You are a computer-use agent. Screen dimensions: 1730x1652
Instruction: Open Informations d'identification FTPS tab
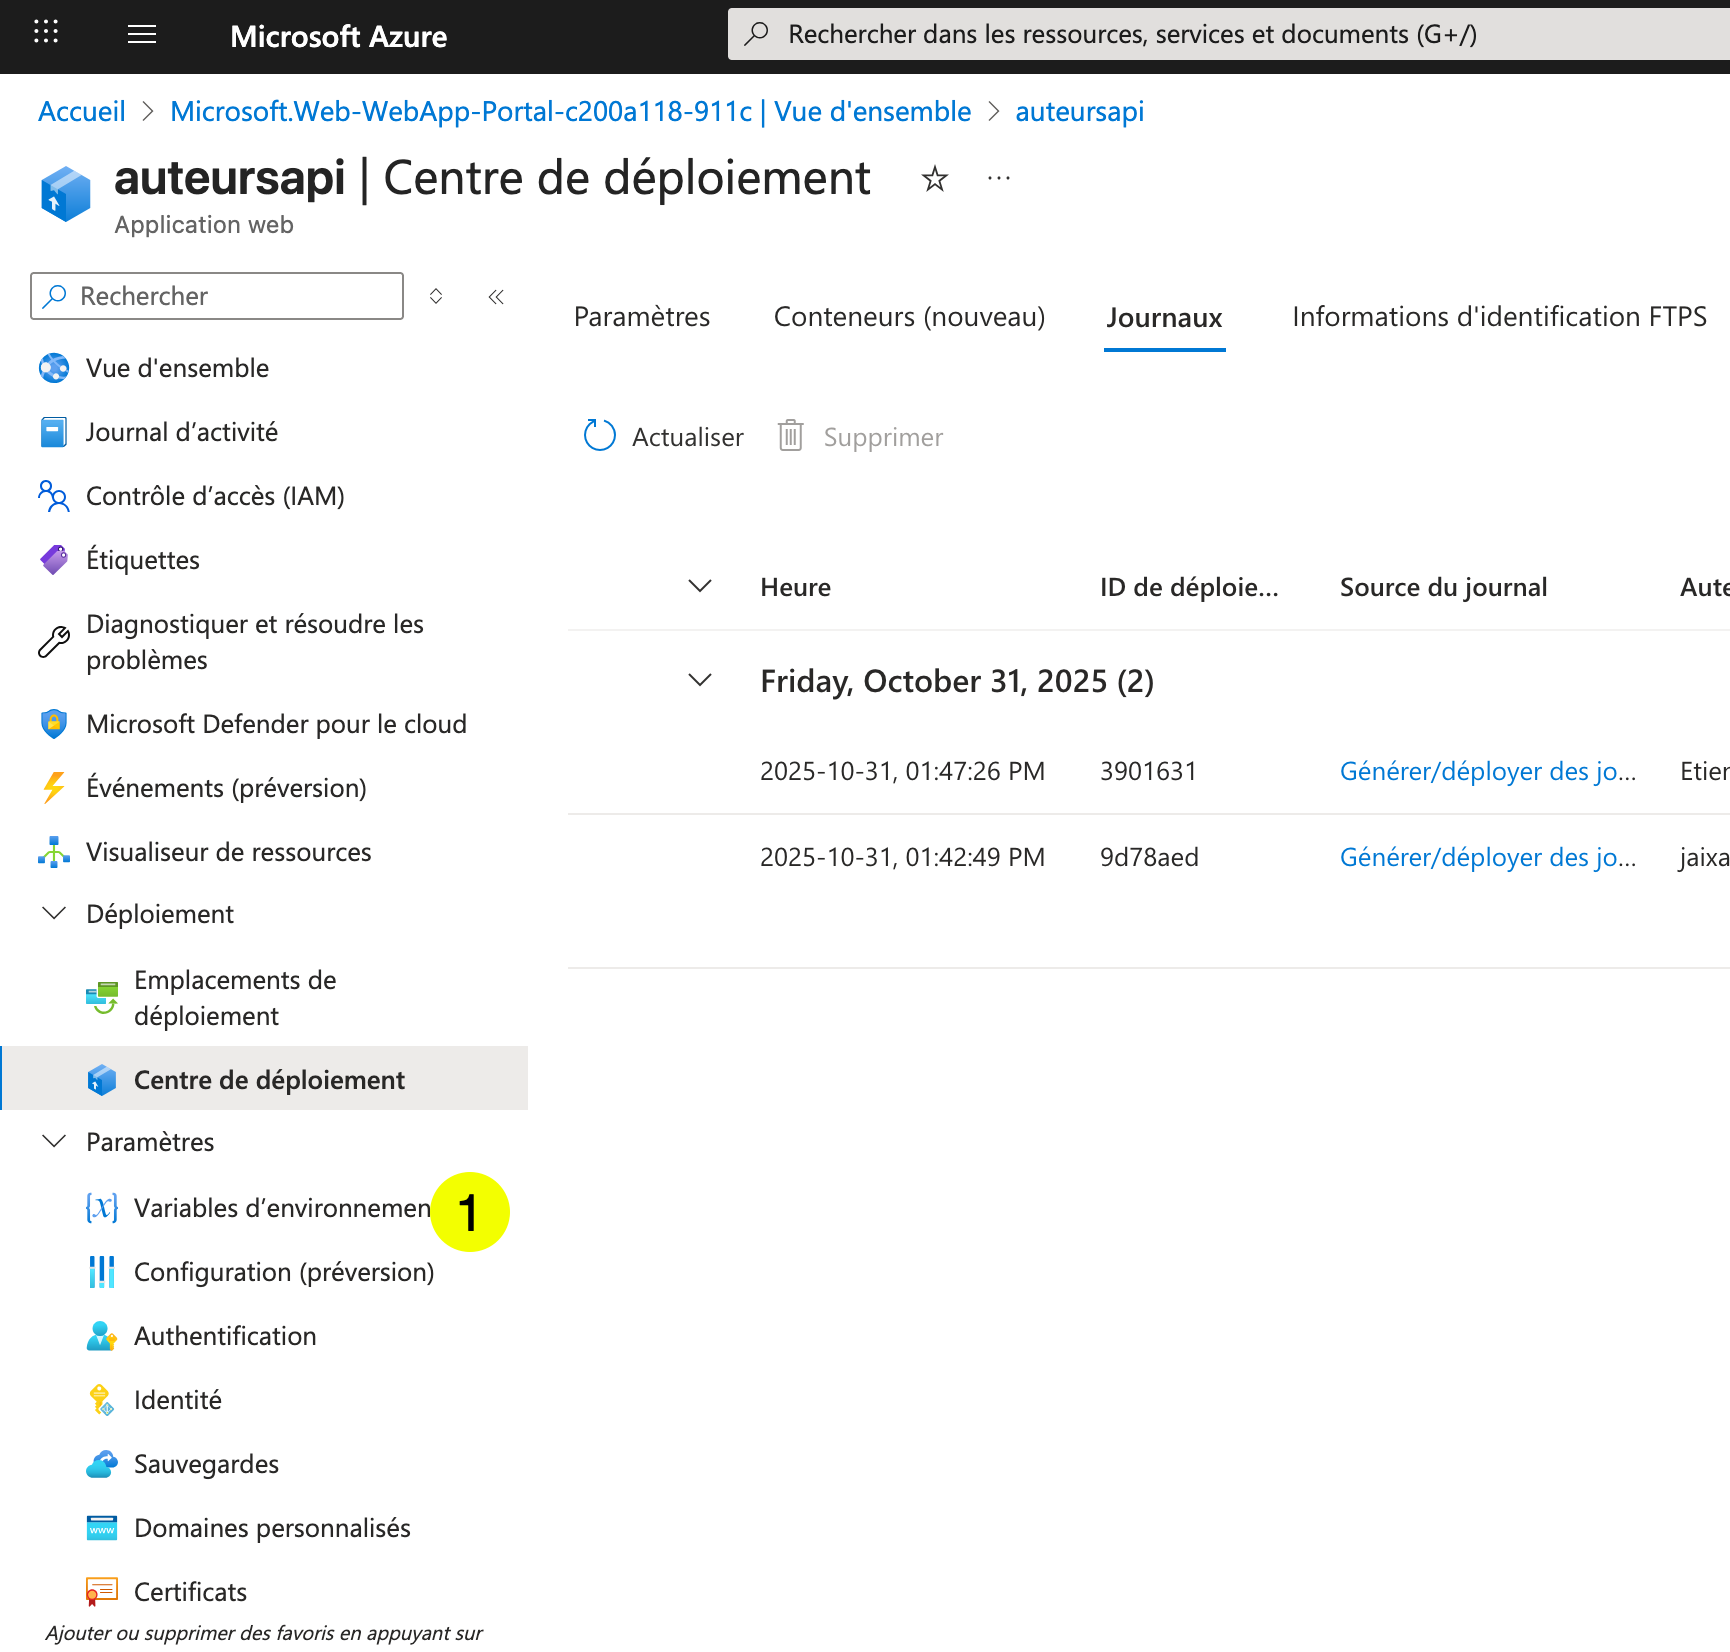[1498, 317]
